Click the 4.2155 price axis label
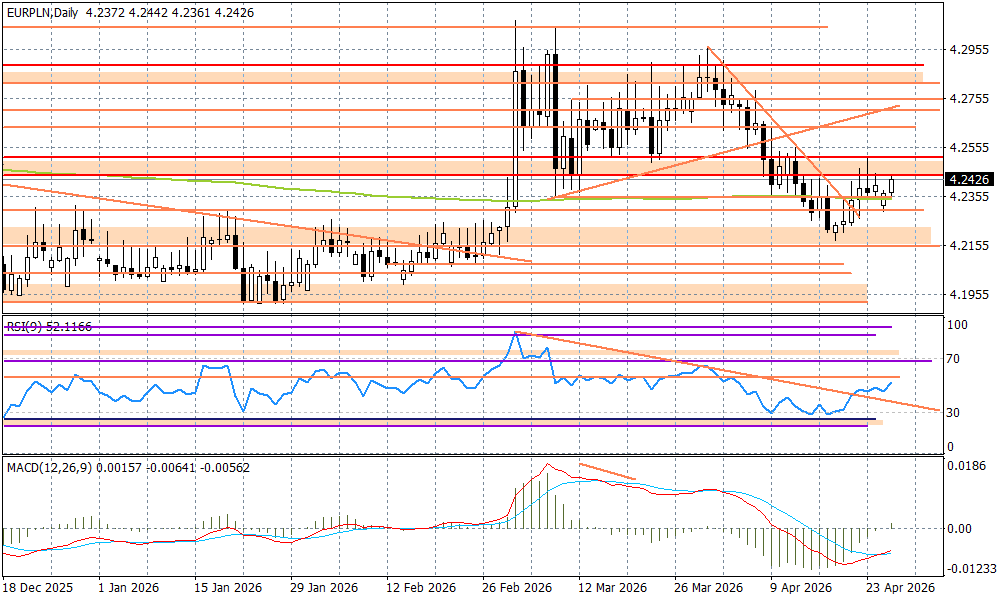Screen dimensions: 1000x600 tap(968, 245)
